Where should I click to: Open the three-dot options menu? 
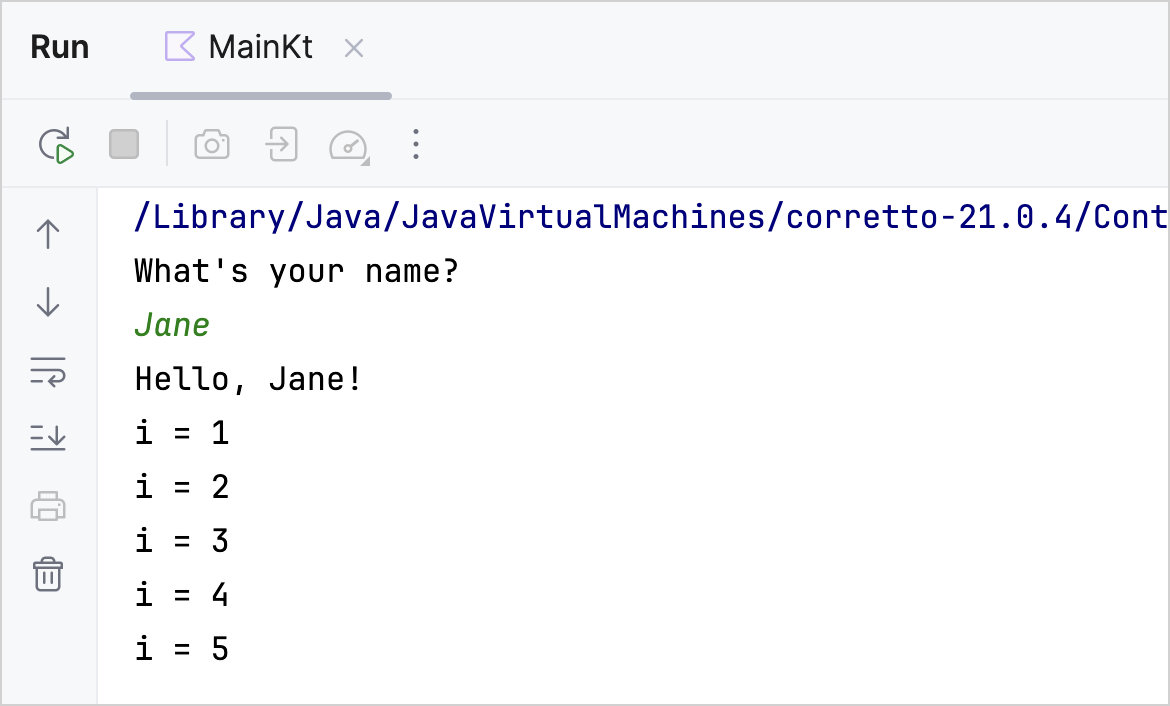coord(415,143)
